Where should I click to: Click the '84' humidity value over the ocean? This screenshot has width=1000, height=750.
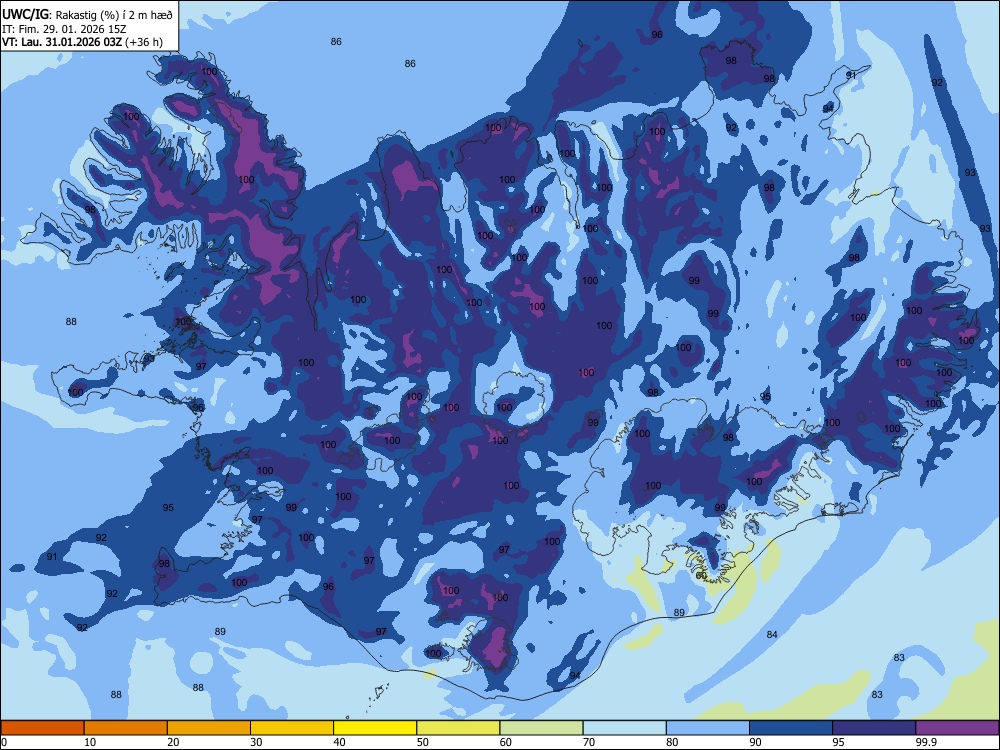[772, 635]
